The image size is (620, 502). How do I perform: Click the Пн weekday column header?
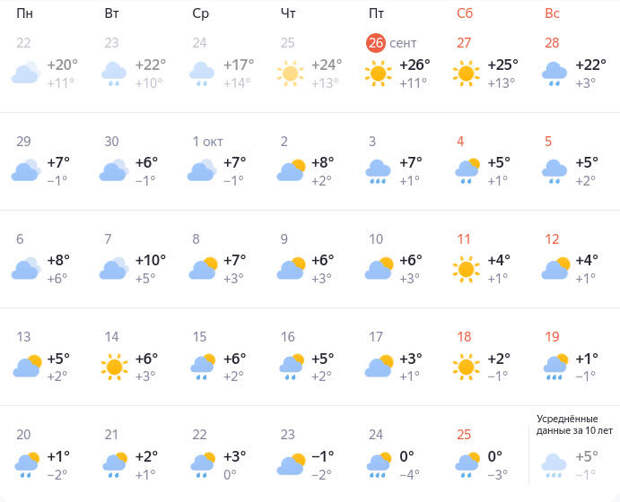24,13
